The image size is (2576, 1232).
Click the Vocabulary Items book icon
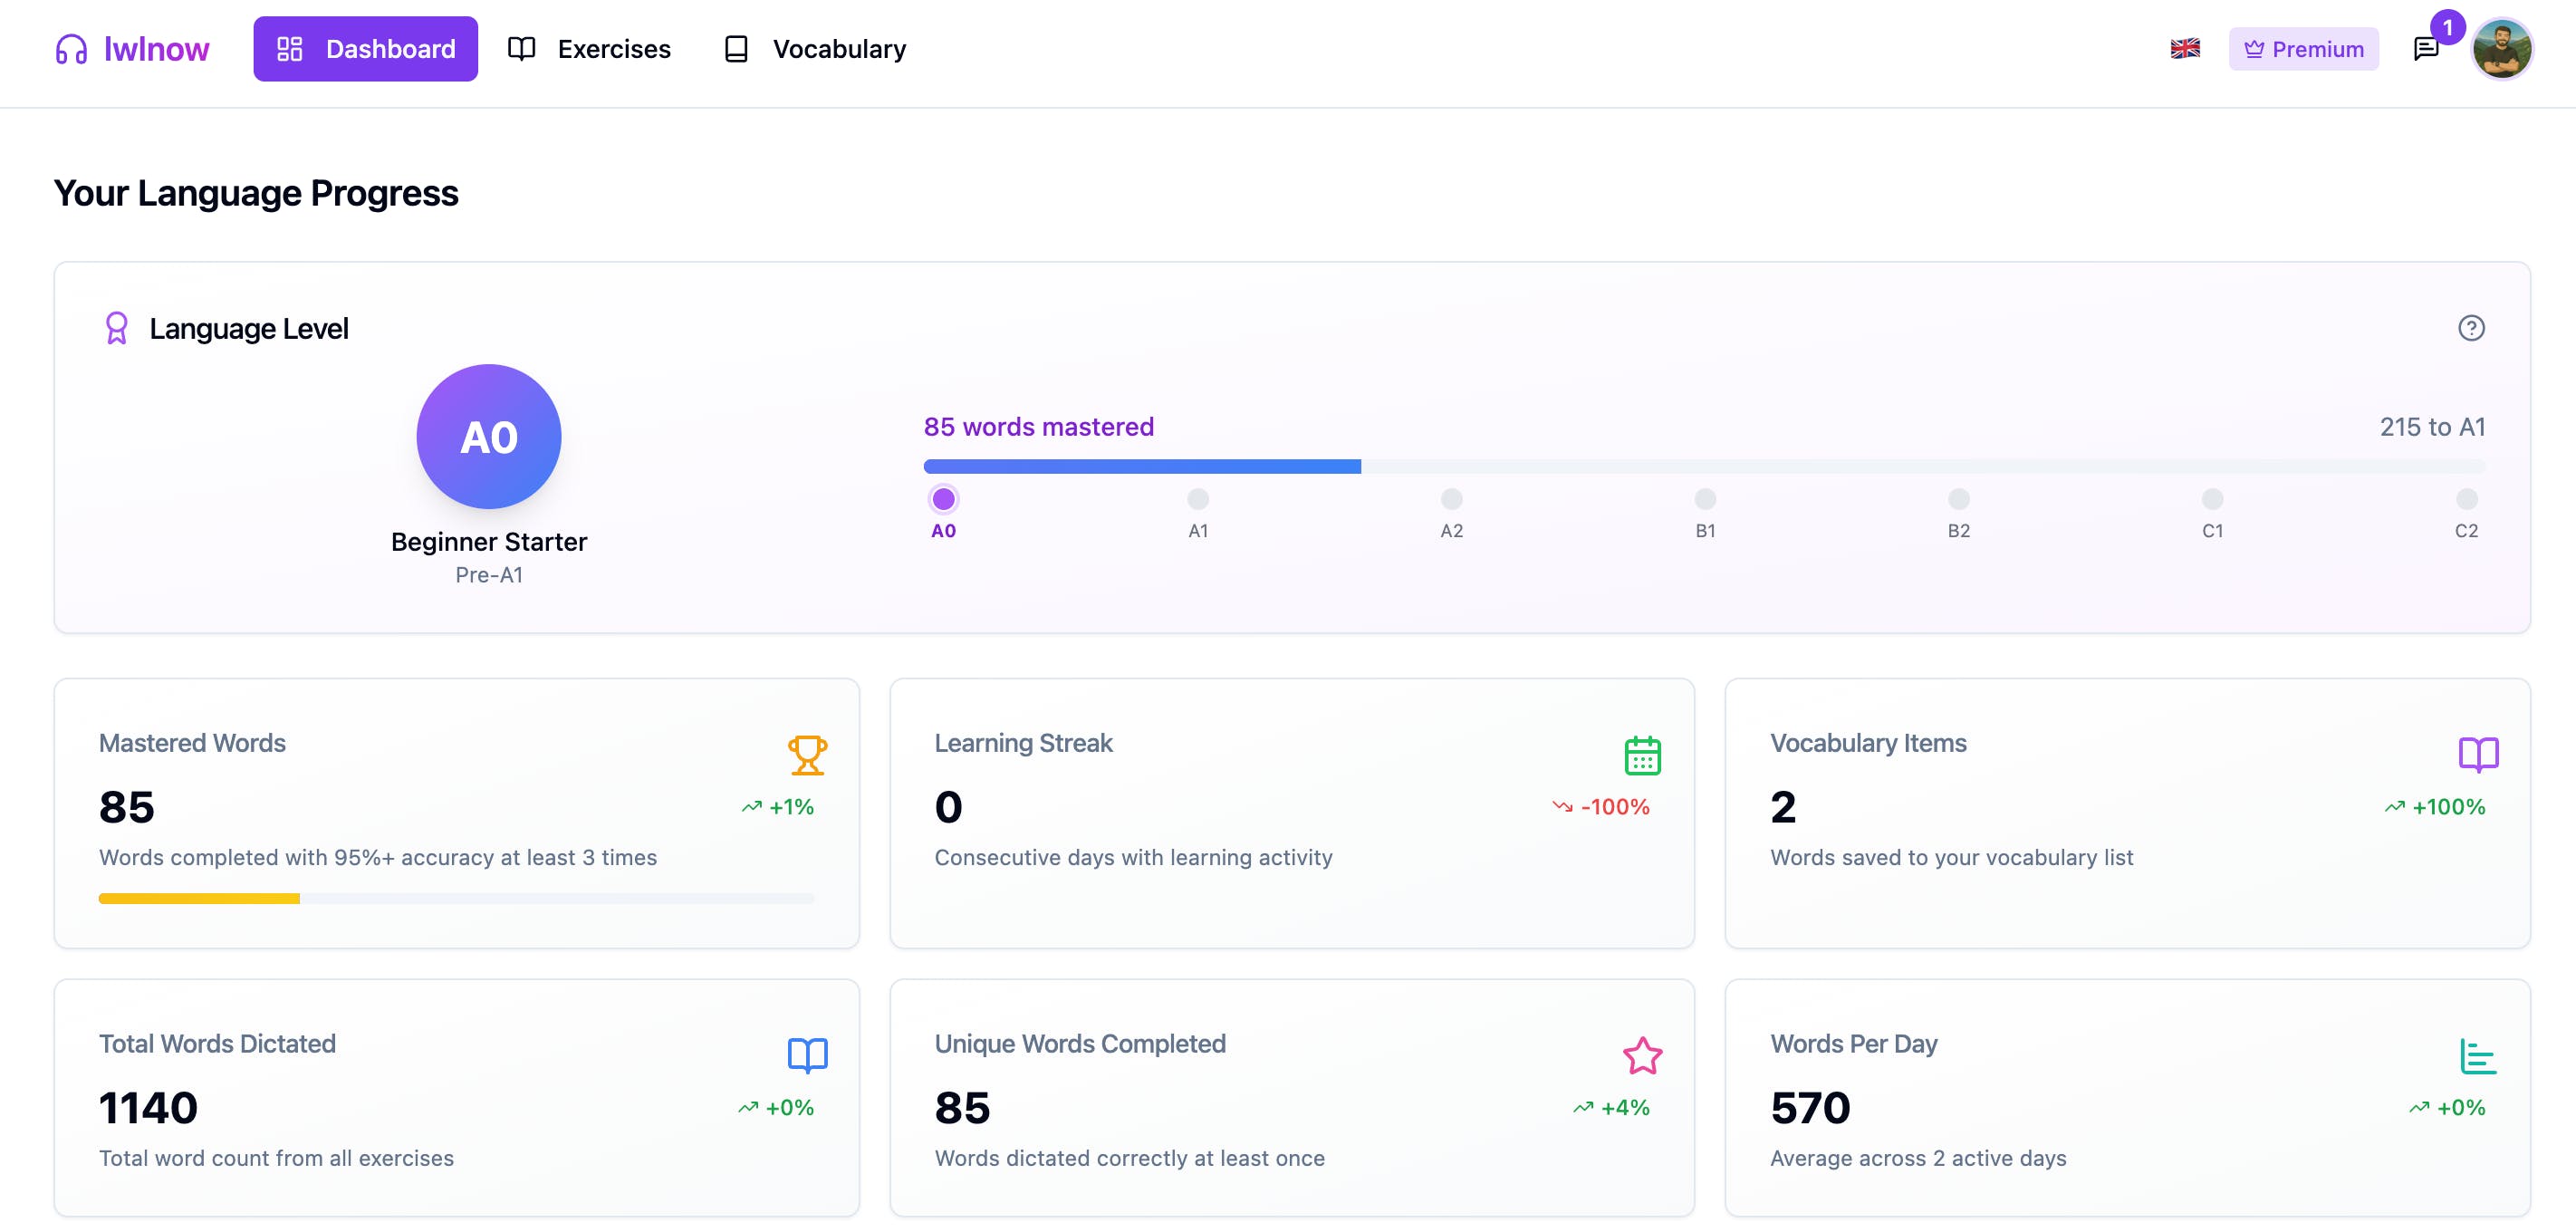2477,755
